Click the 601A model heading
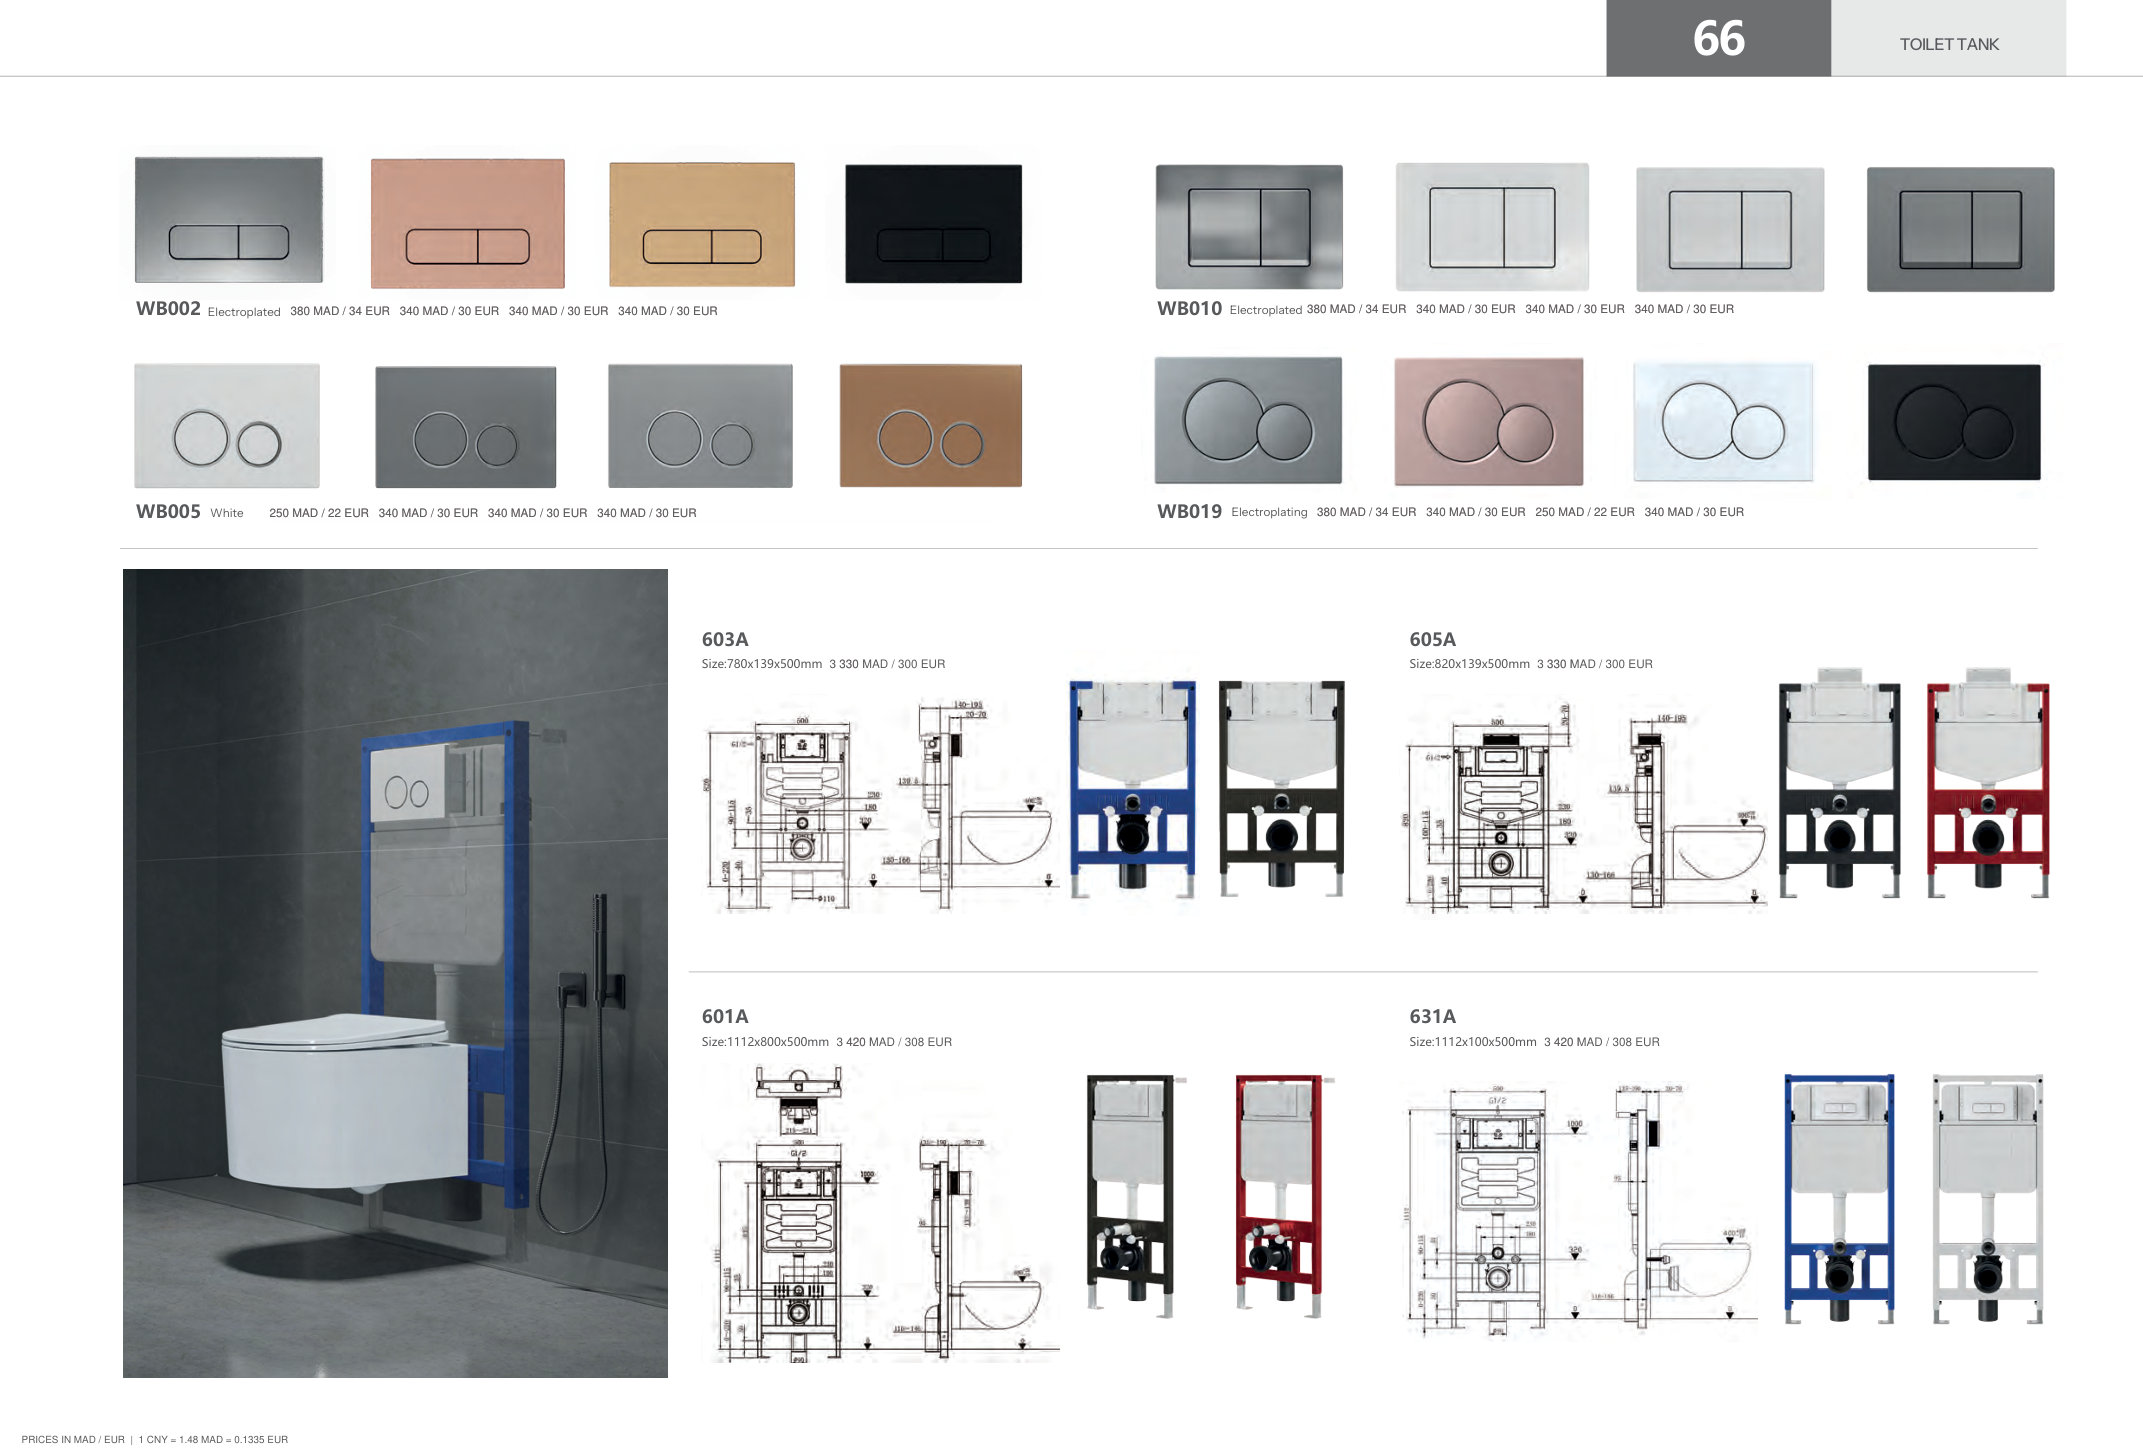Screen dimensions: 2143x1455 tap(725, 1016)
